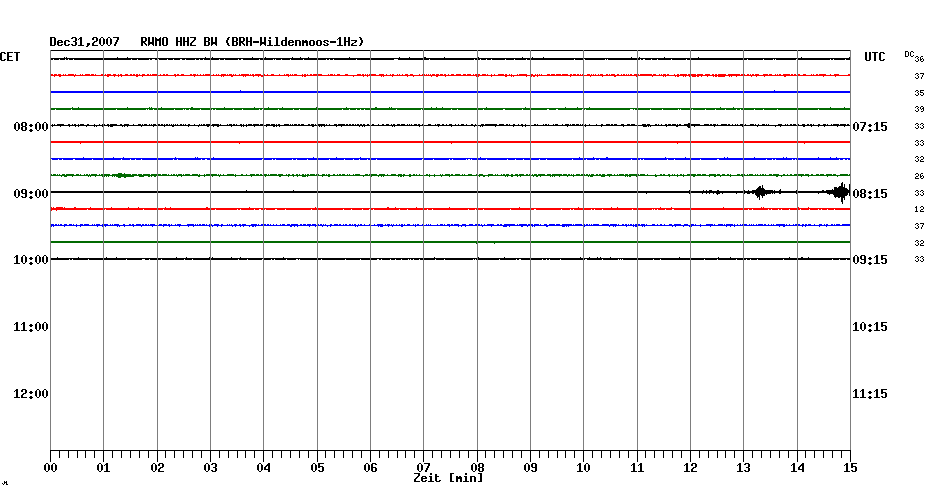
Task: Select station code RWMO in header
Action: 154,42
